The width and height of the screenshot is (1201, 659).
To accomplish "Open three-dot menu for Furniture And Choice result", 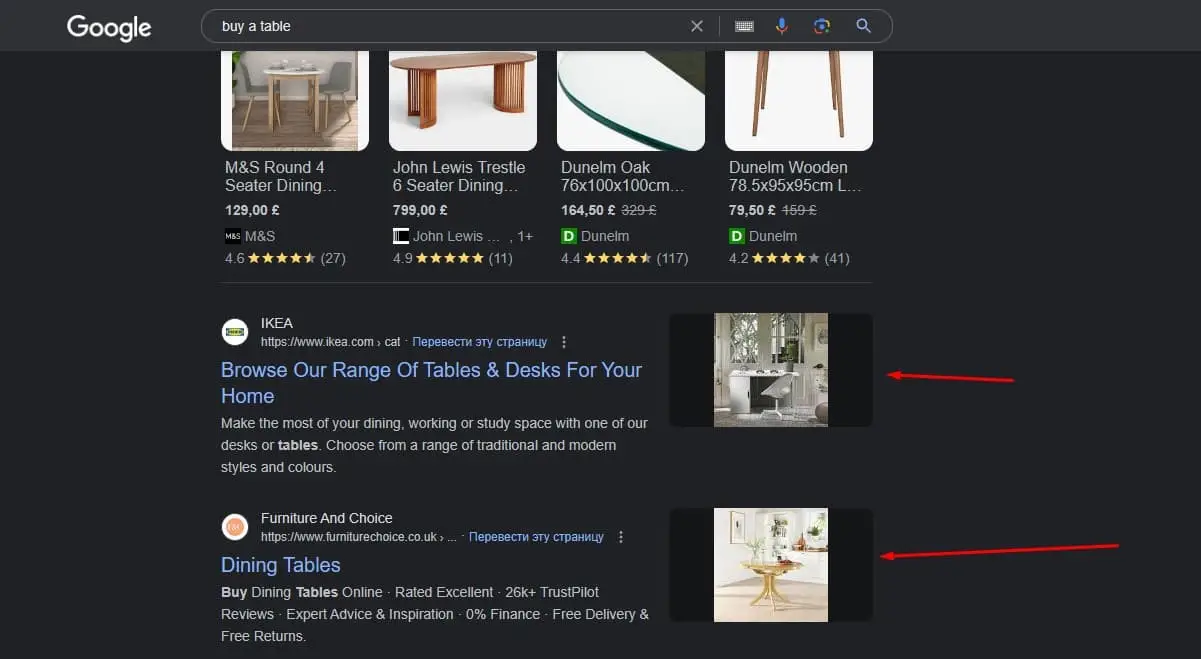I will [x=621, y=537].
